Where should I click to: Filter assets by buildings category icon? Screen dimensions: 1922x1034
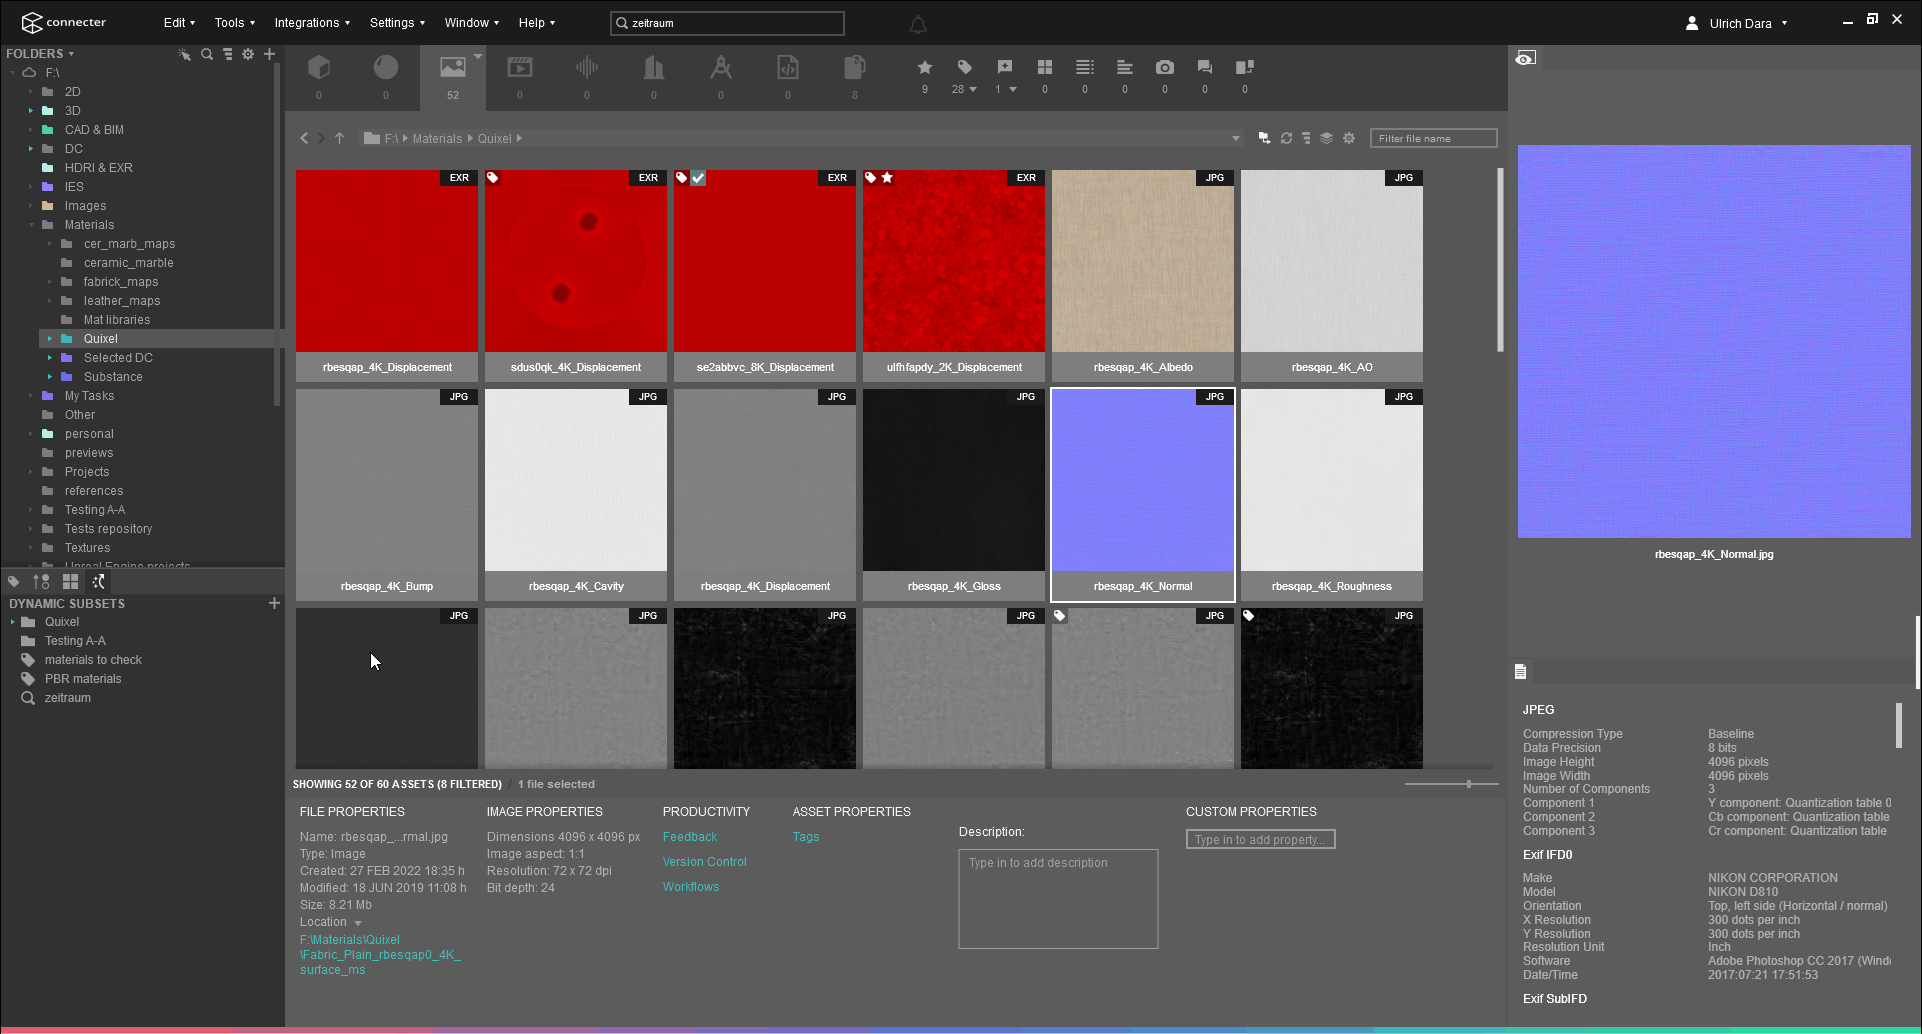coord(654,67)
